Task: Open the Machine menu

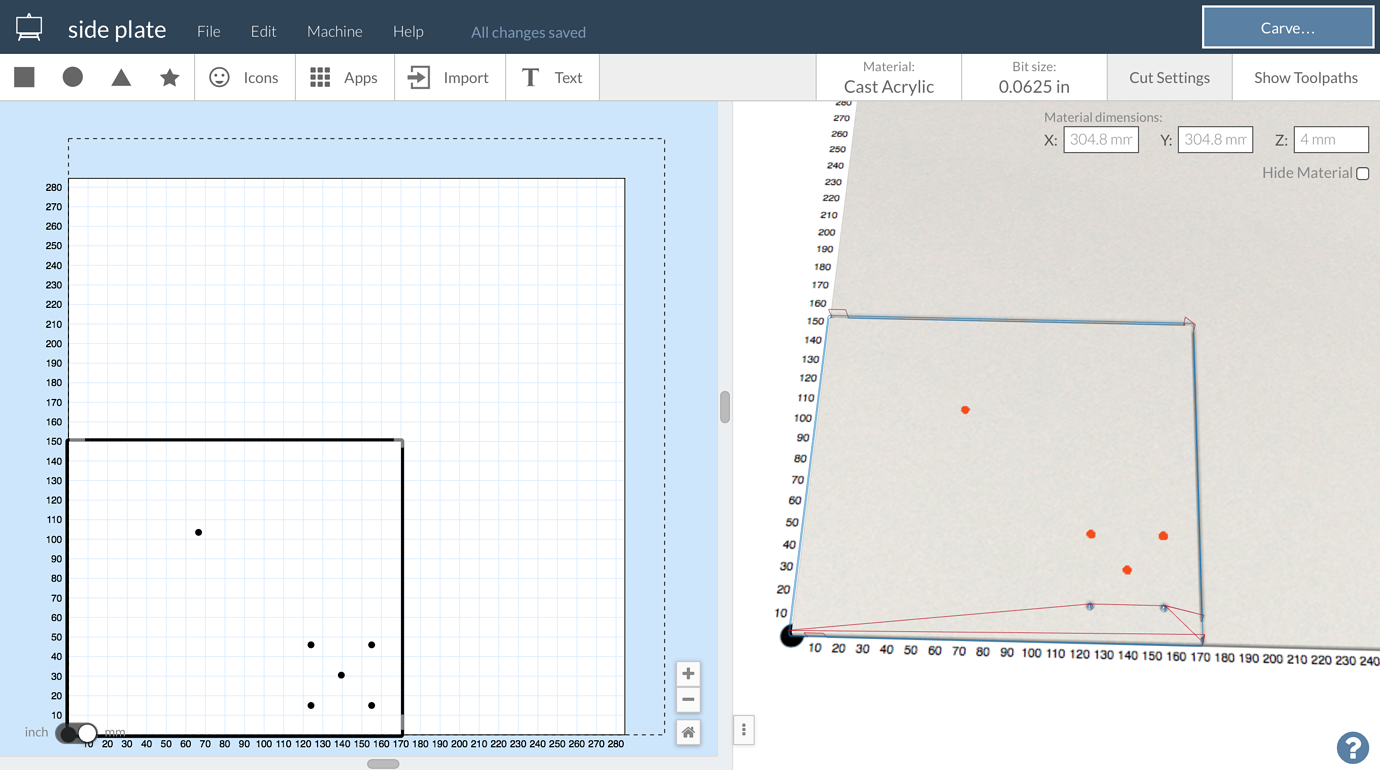Action: click(x=334, y=31)
